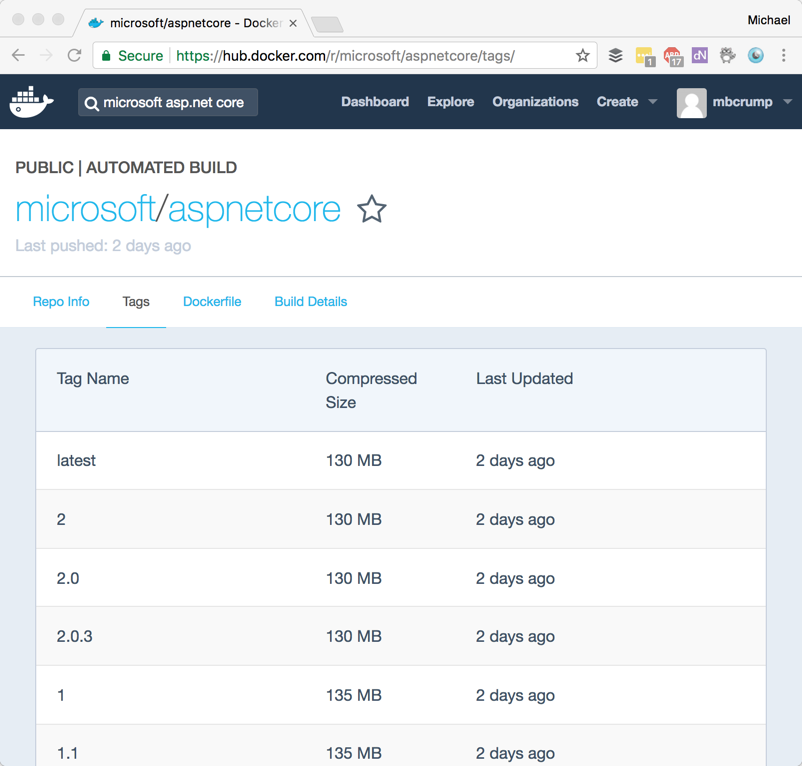Click the browser address bar URL
This screenshot has height=766, width=802.
click(x=345, y=55)
